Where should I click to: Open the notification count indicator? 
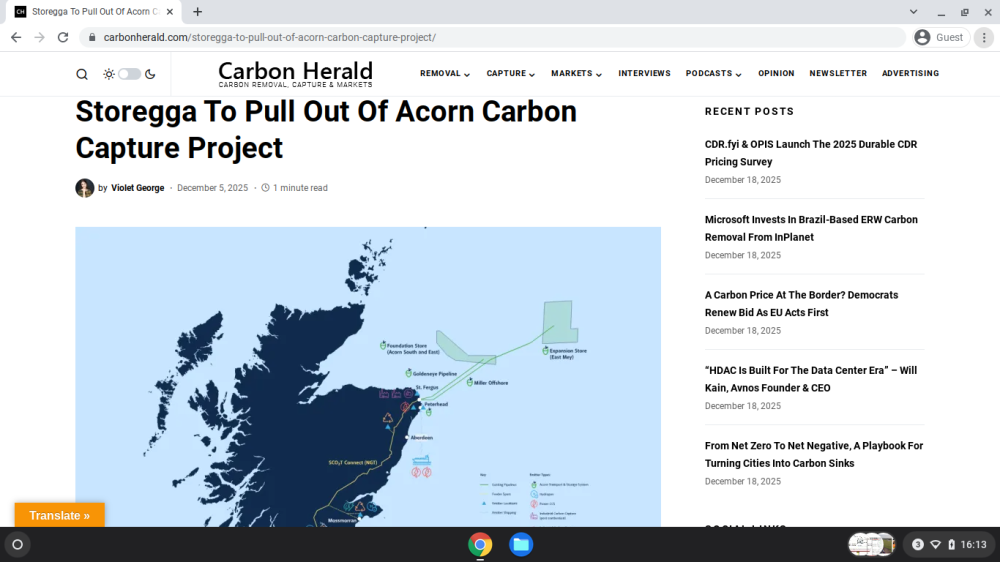[x=918, y=545]
